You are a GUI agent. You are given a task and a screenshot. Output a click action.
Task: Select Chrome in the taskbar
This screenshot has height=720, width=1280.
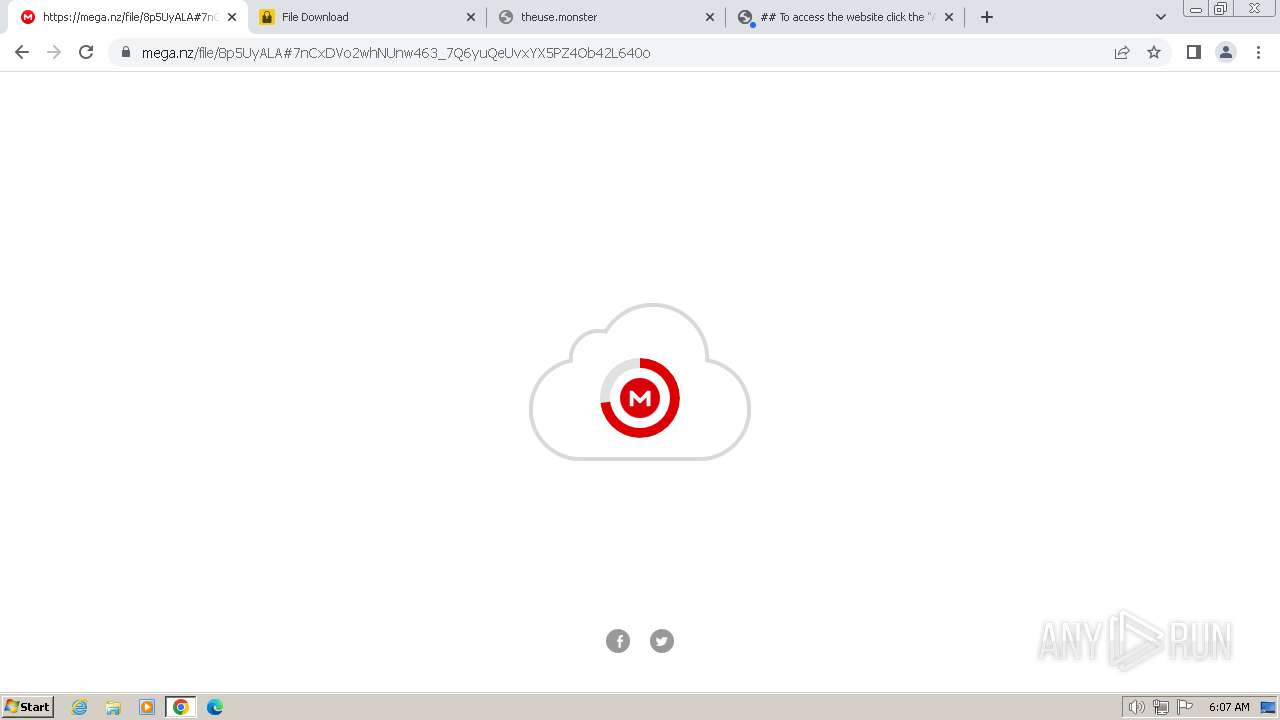[181, 707]
